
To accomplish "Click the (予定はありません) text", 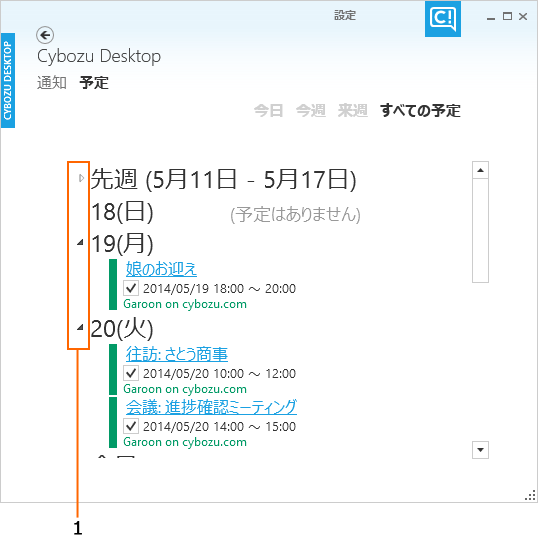I will click(295, 214).
